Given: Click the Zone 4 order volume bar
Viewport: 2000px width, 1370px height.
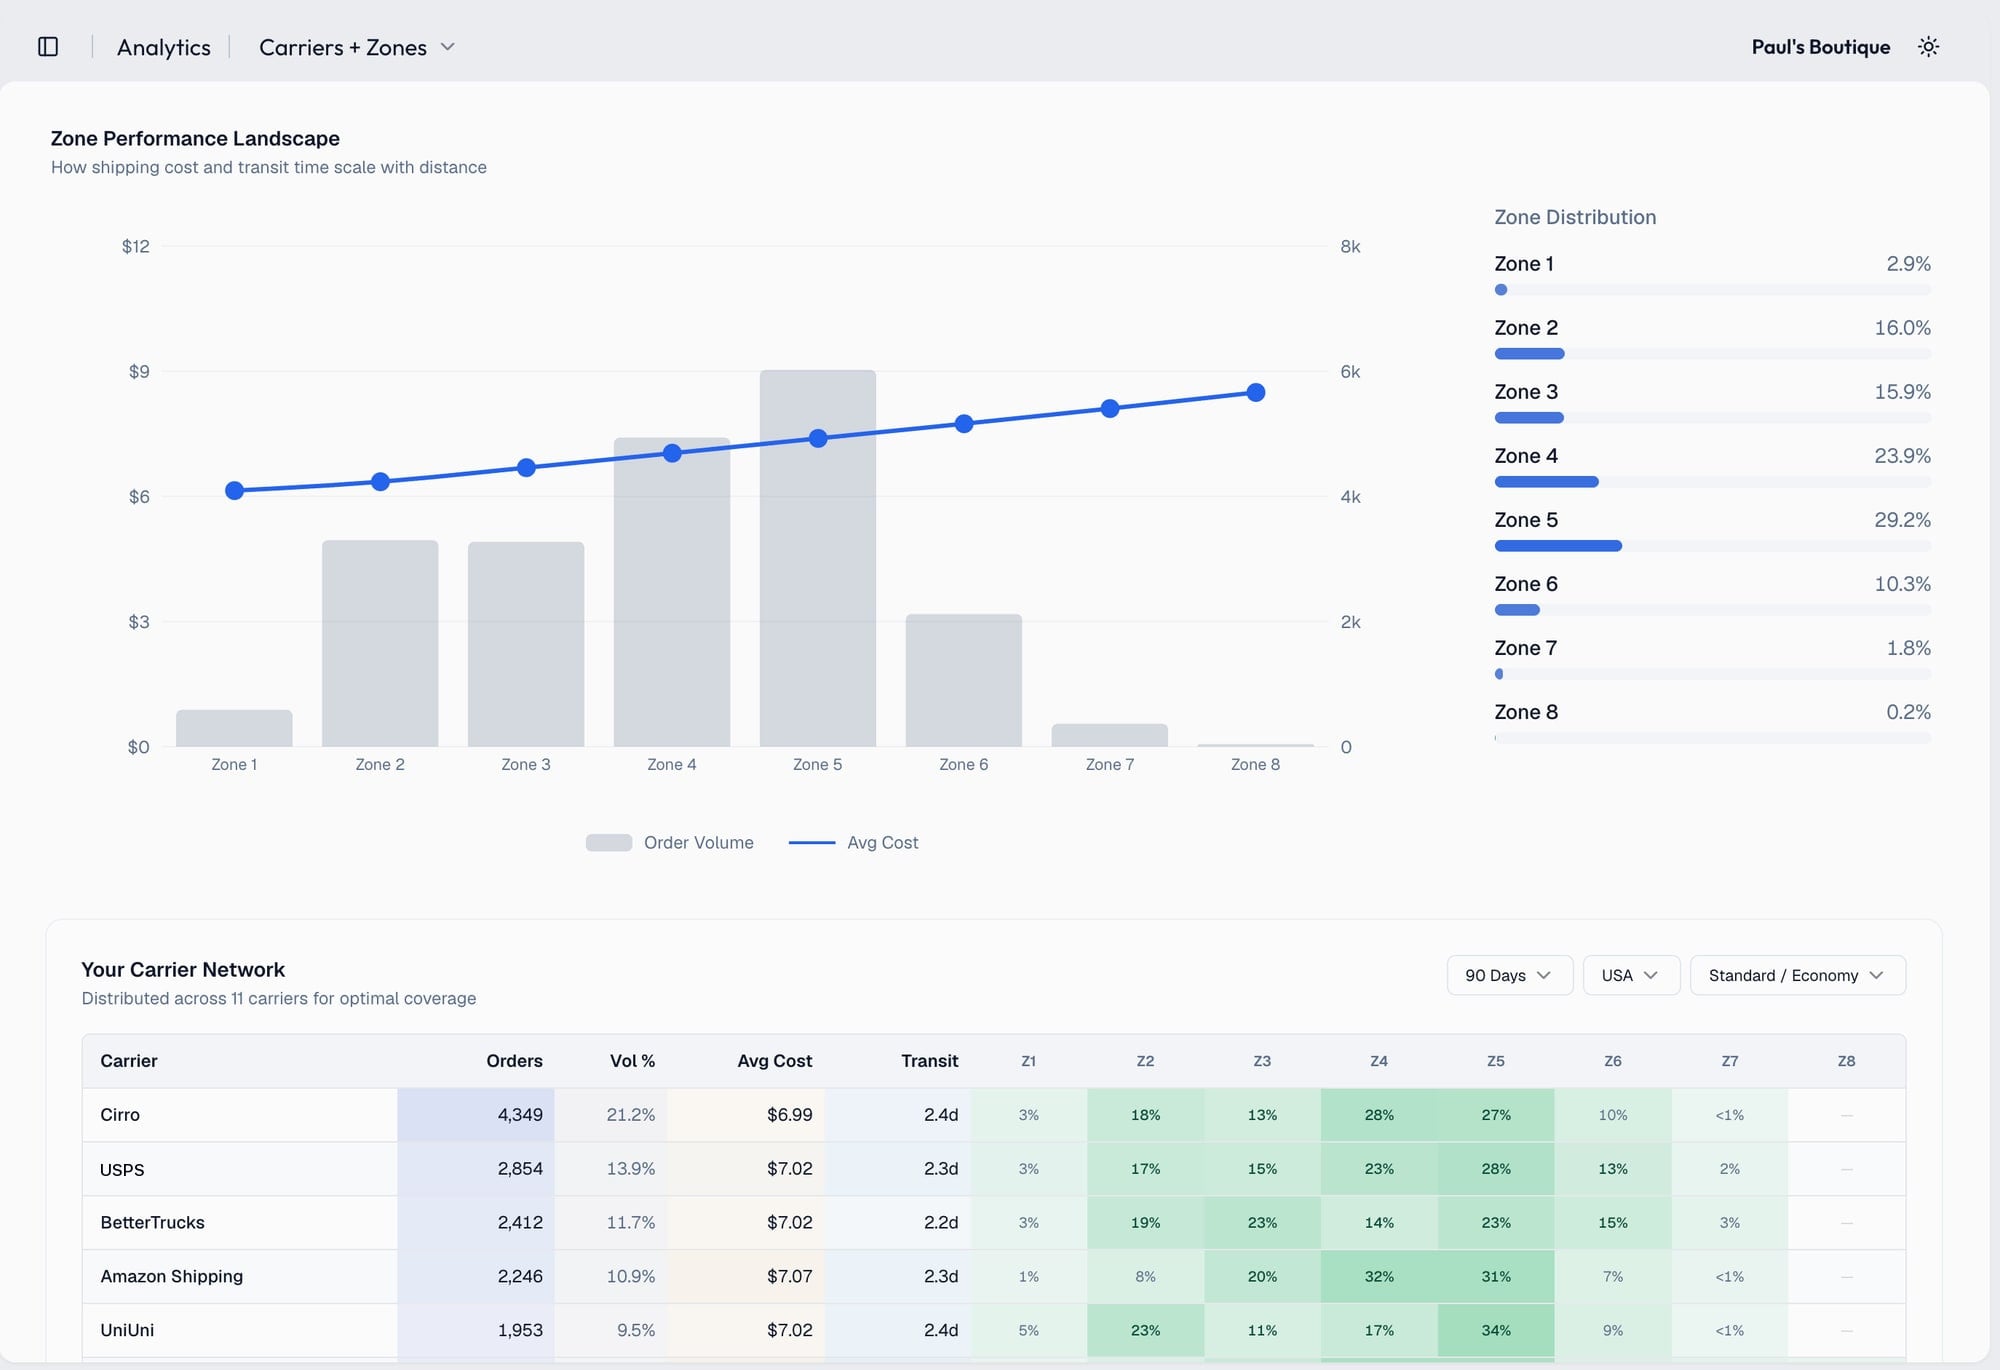Looking at the screenshot, I should pyautogui.click(x=672, y=592).
